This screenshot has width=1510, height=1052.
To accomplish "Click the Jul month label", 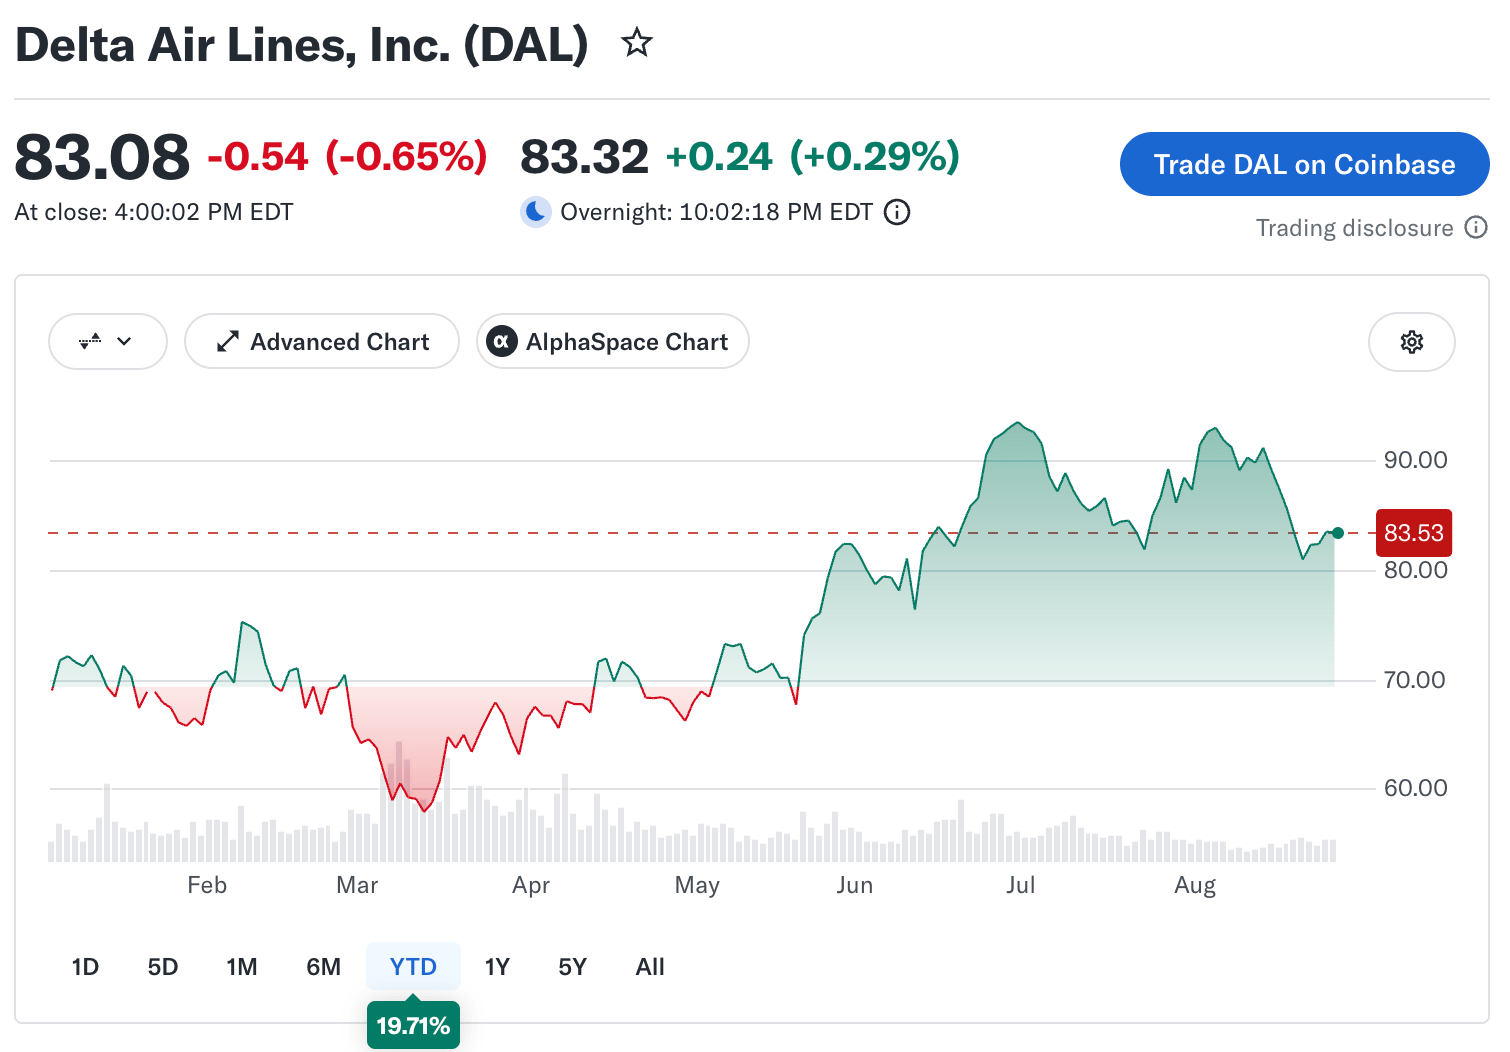I will pos(1020,885).
